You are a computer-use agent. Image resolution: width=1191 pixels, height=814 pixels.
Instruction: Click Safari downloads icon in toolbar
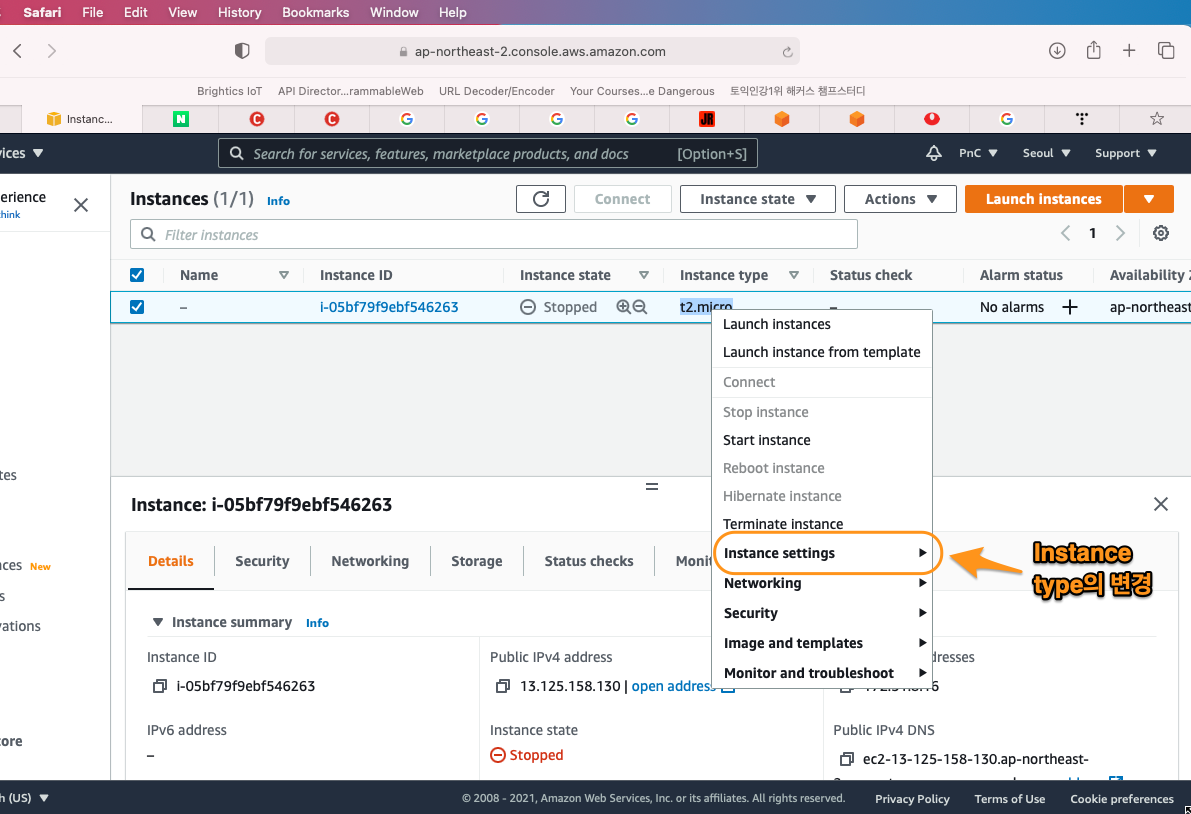point(1057,51)
